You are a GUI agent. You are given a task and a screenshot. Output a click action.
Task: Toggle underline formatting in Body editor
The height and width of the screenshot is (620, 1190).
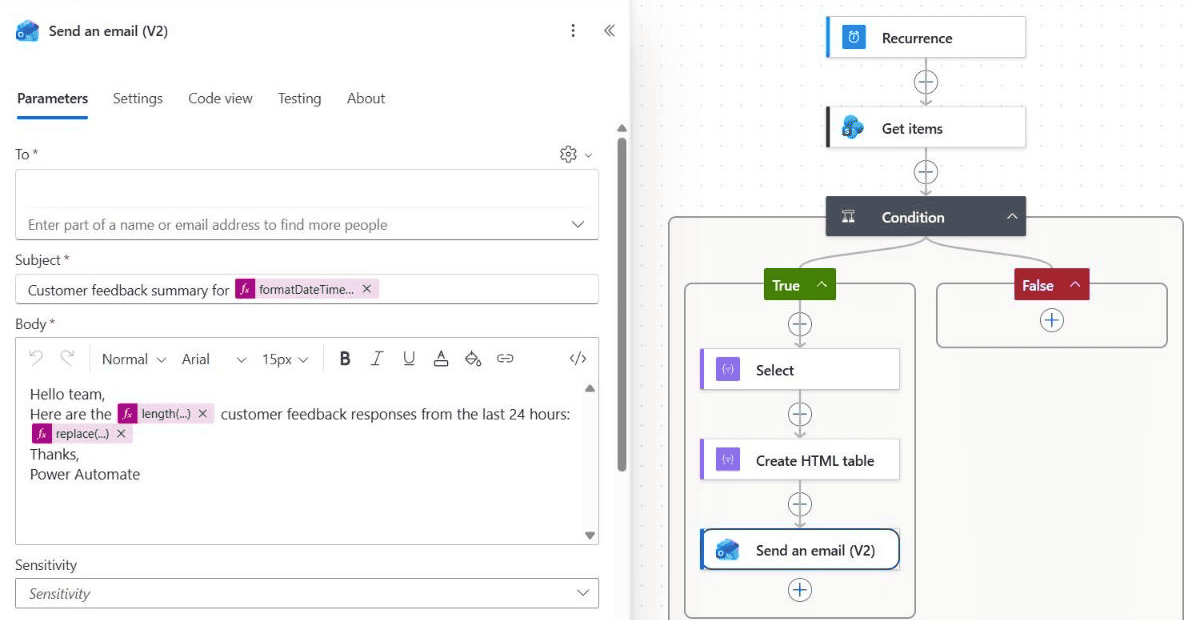tap(409, 359)
